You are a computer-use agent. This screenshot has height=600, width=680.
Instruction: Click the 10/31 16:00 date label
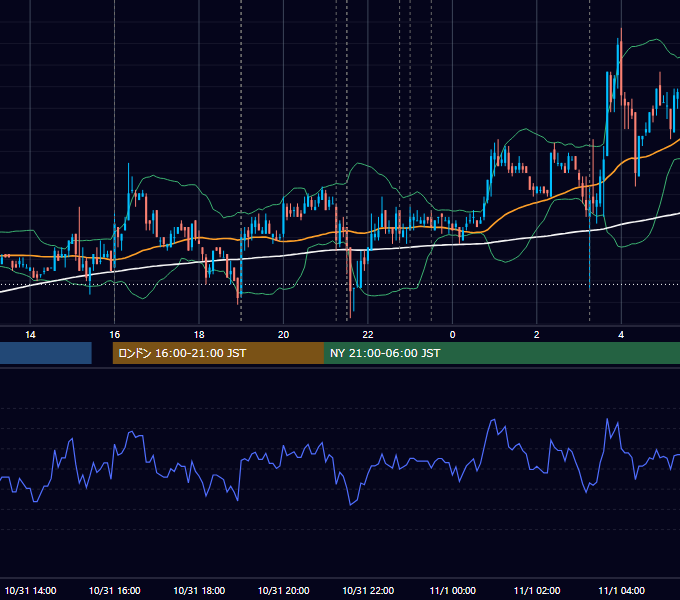click(114, 591)
